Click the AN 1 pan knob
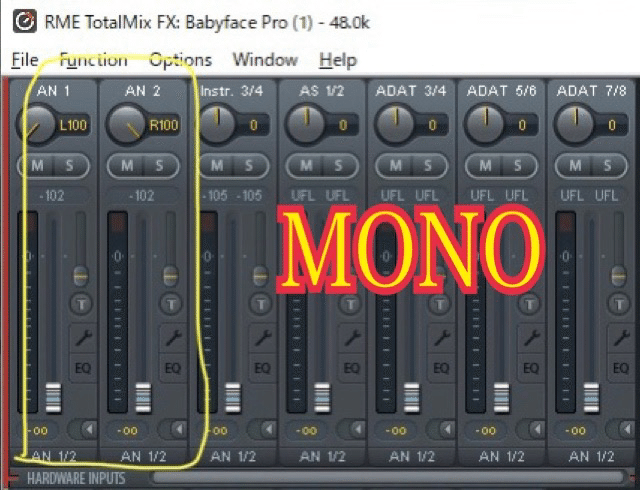This screenshot has width=640, height=490. [x=37, y=124]
